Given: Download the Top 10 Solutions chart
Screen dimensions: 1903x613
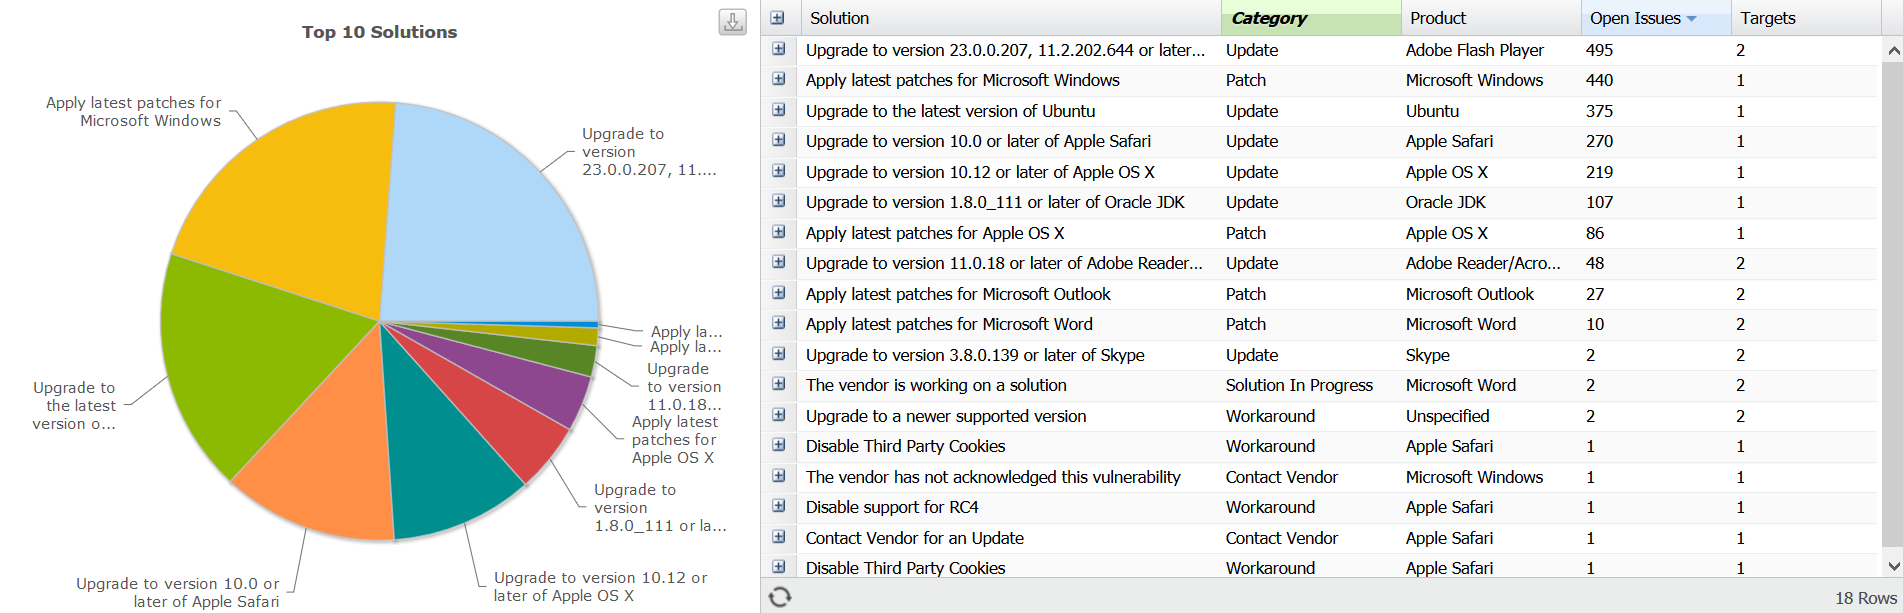Looking at the screenshot, I should pos(732,22).
